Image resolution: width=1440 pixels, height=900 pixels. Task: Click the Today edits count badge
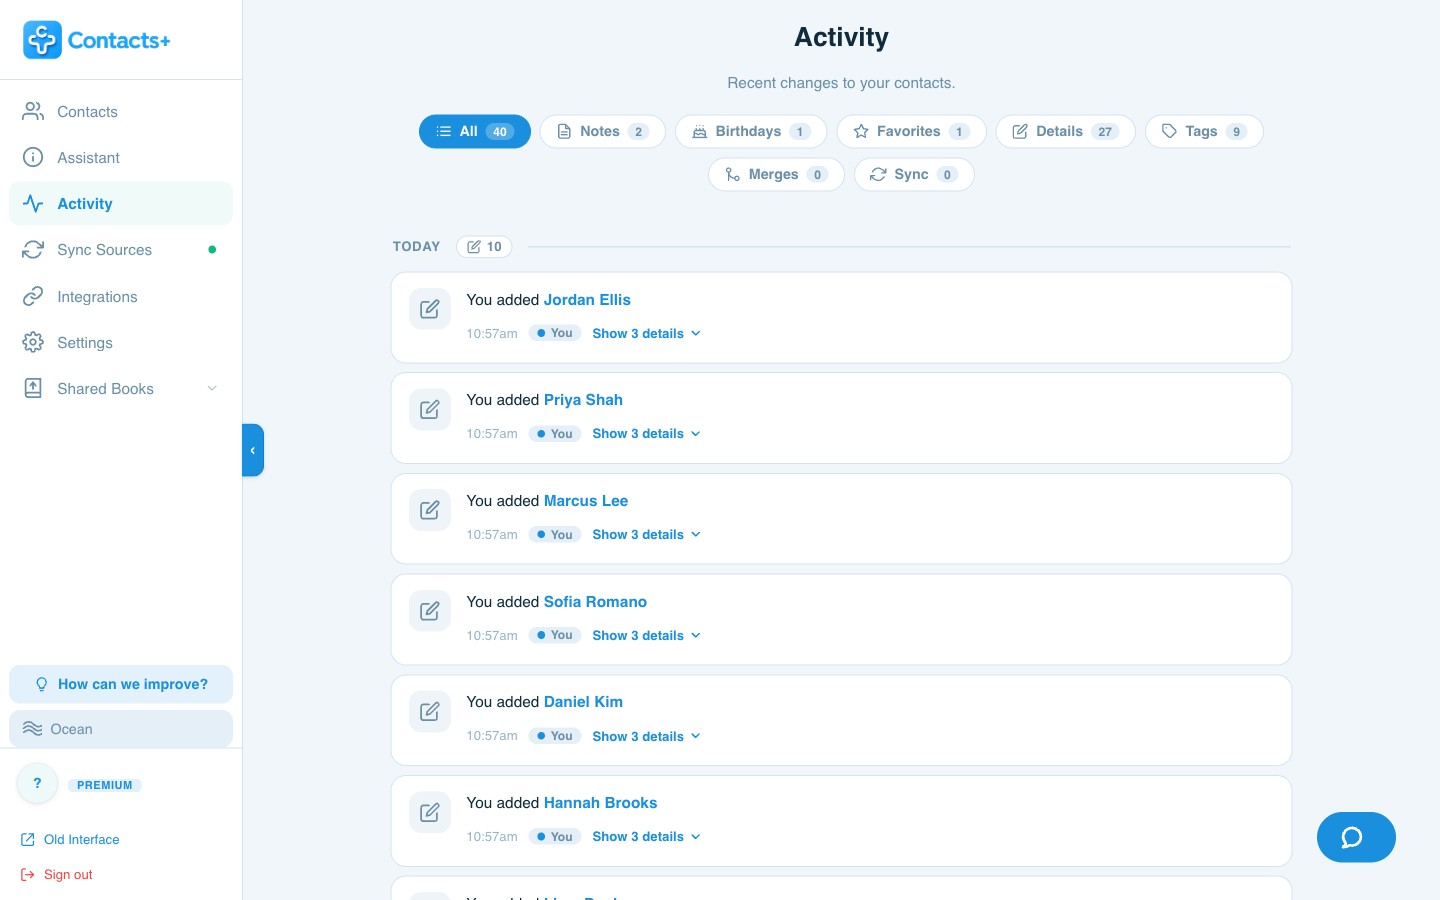tap(484, 247)
